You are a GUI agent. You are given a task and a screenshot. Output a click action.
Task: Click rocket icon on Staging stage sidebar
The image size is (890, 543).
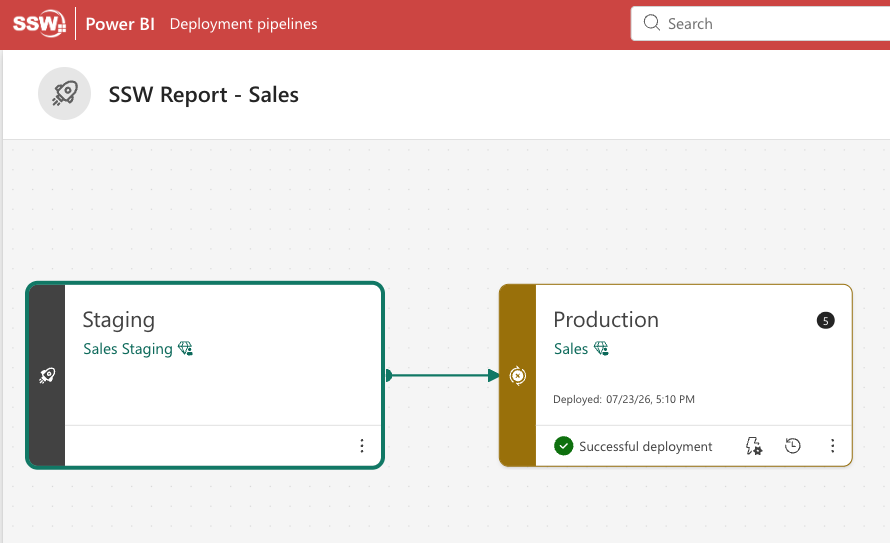(47, 375)
